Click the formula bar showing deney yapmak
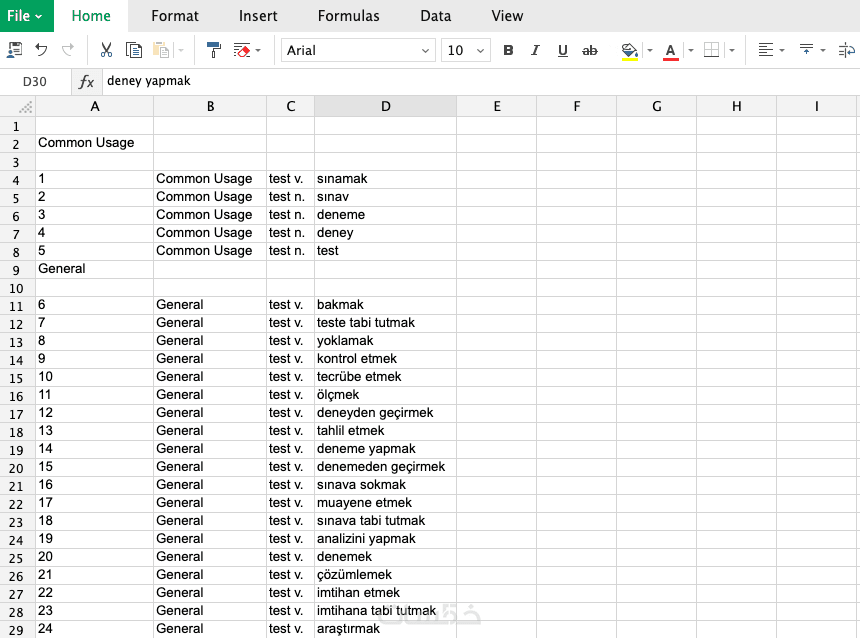 [480, 81]
